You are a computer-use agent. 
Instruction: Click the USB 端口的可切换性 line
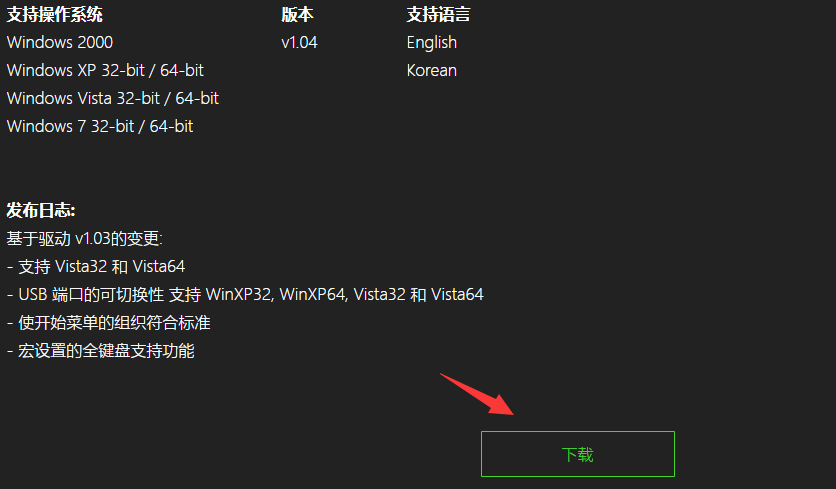245,294
